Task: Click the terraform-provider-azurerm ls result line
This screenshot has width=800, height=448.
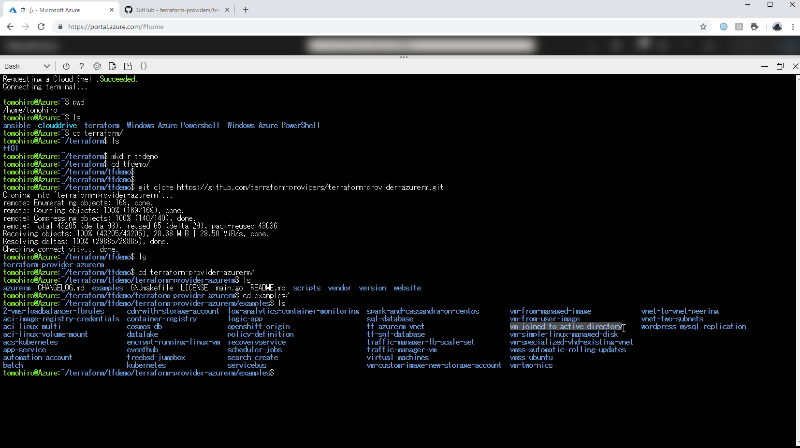Action: pyautogui.click(x=54, y=265)
